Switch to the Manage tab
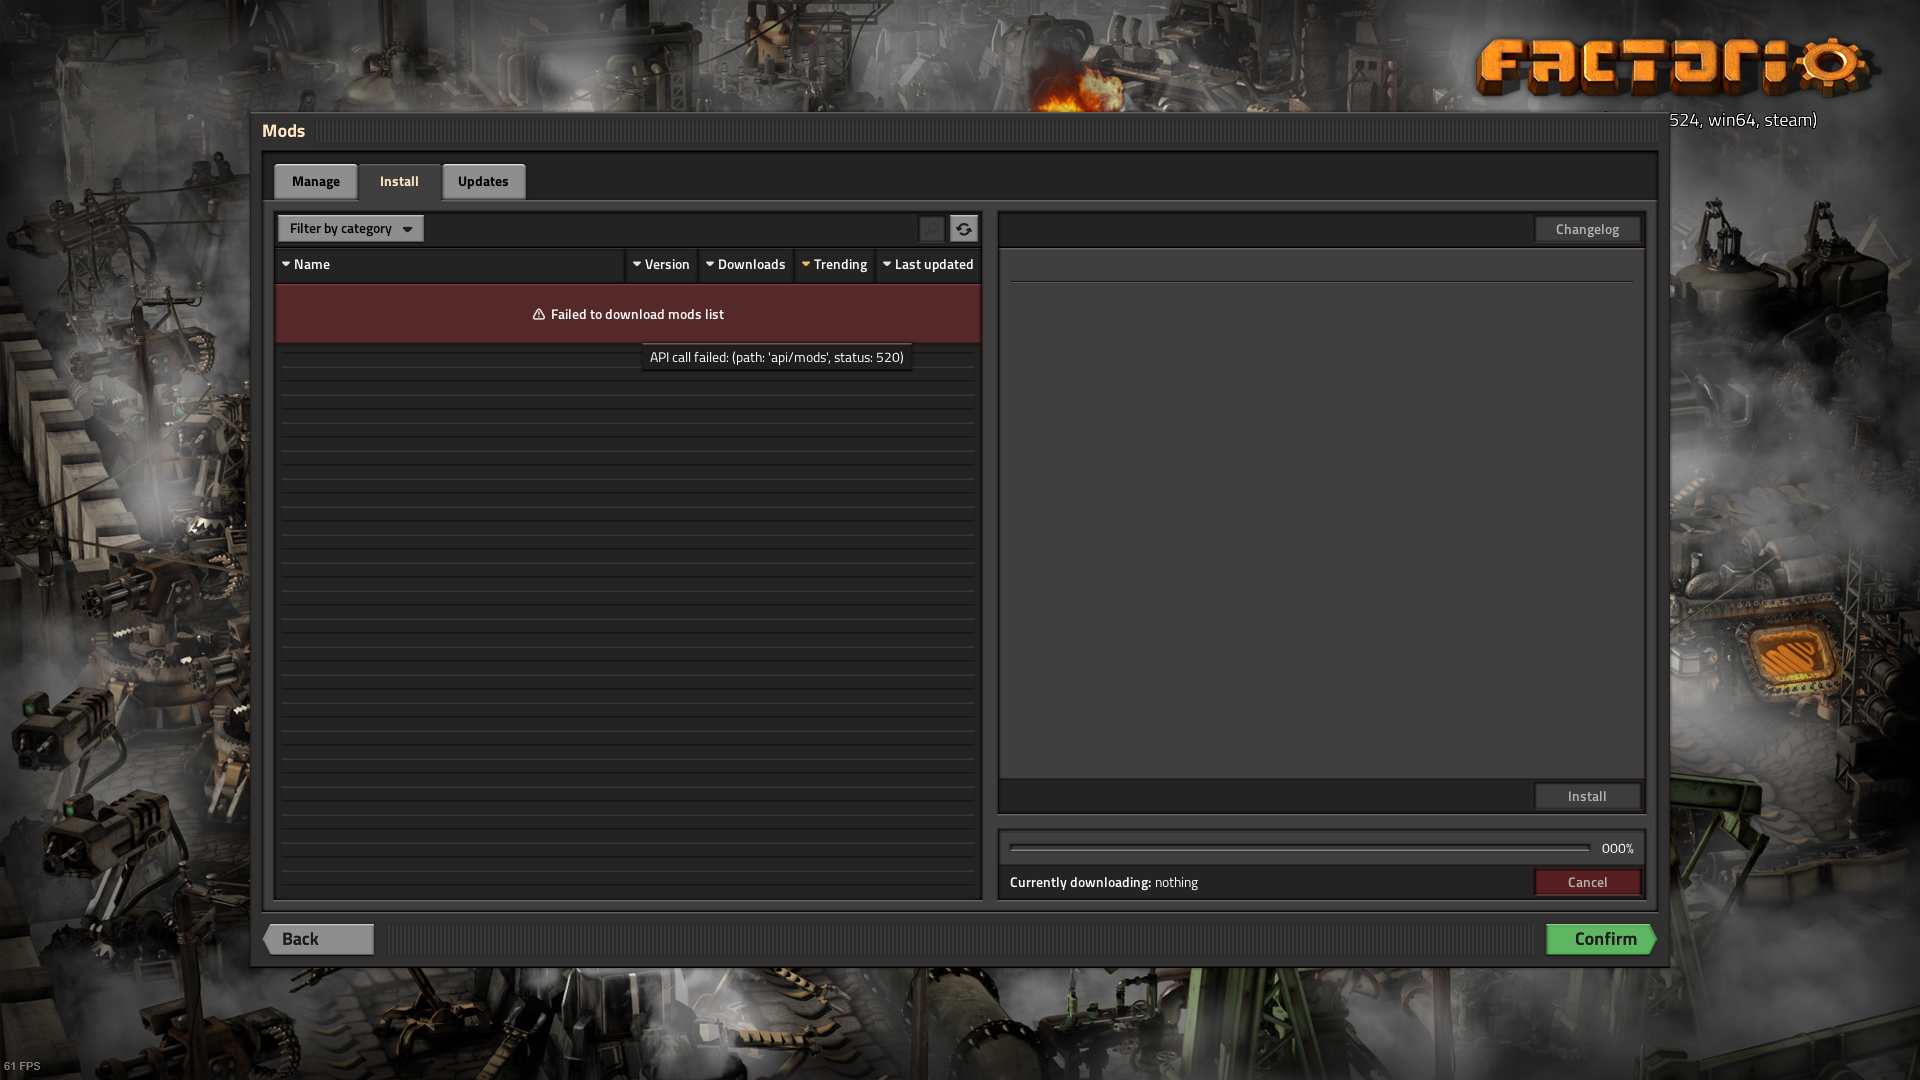This screenshot has width=1920, height=1080. [x=316, y=181]
